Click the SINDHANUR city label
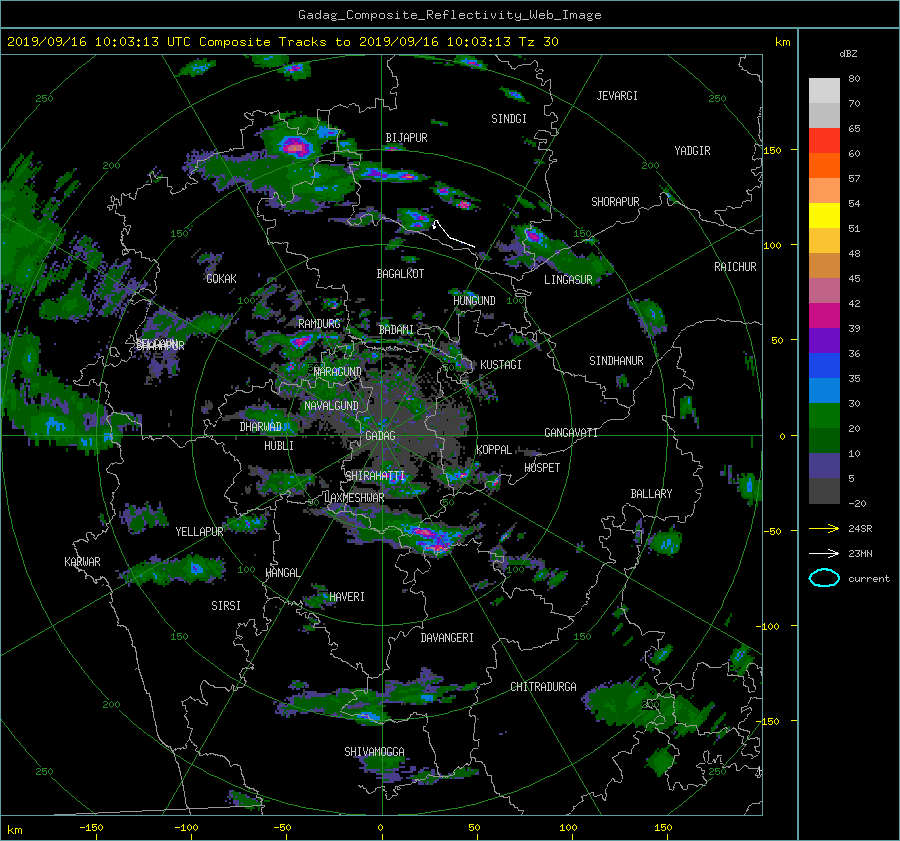This screenshot has width=900, height=841. [x=616, y=361]
